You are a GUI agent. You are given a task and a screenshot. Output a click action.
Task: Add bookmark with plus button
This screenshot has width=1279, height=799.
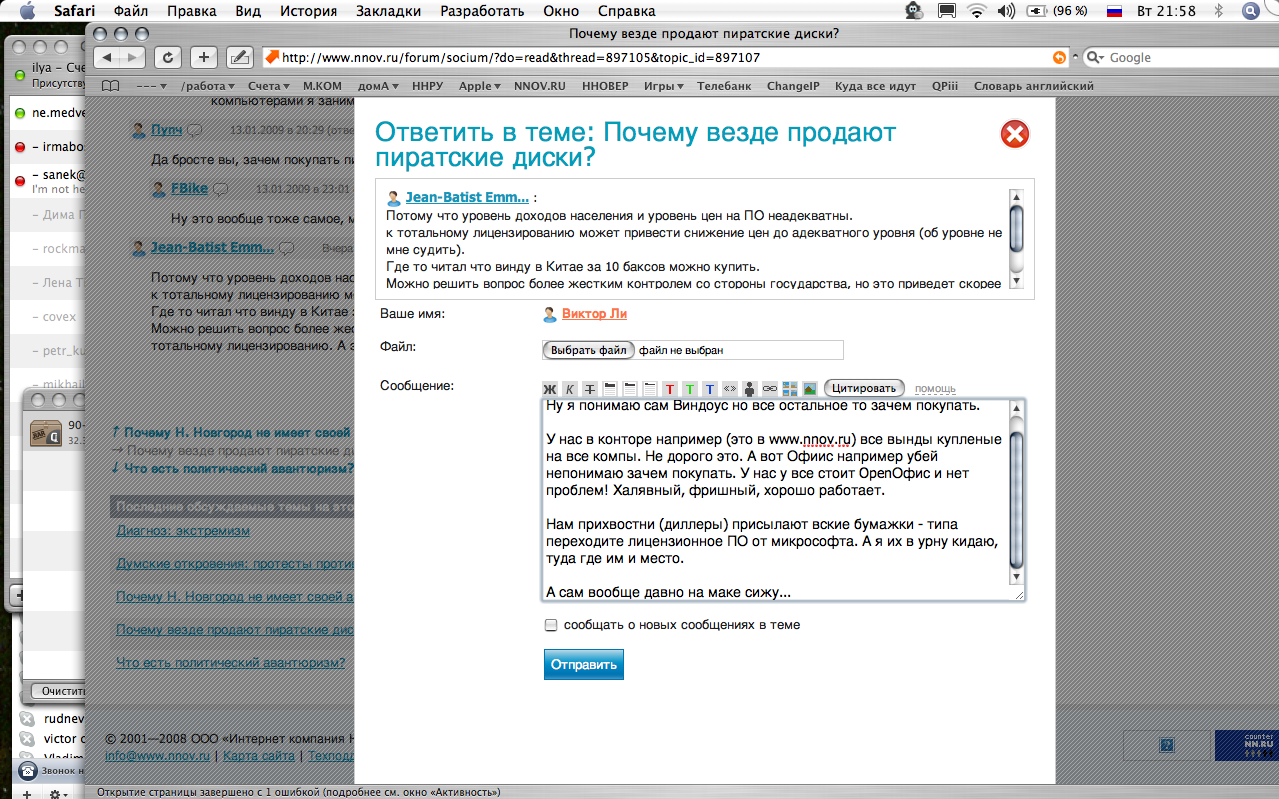click(203, 57)
